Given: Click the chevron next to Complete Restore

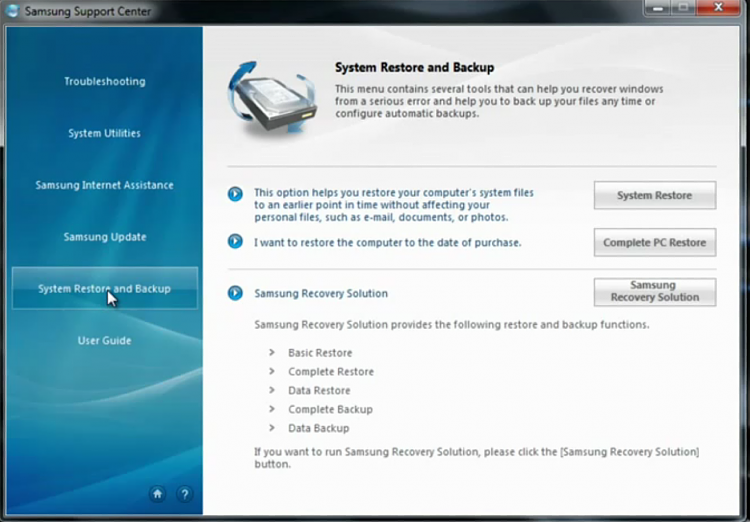Looking at the screenshot, I should click(272, 371).
